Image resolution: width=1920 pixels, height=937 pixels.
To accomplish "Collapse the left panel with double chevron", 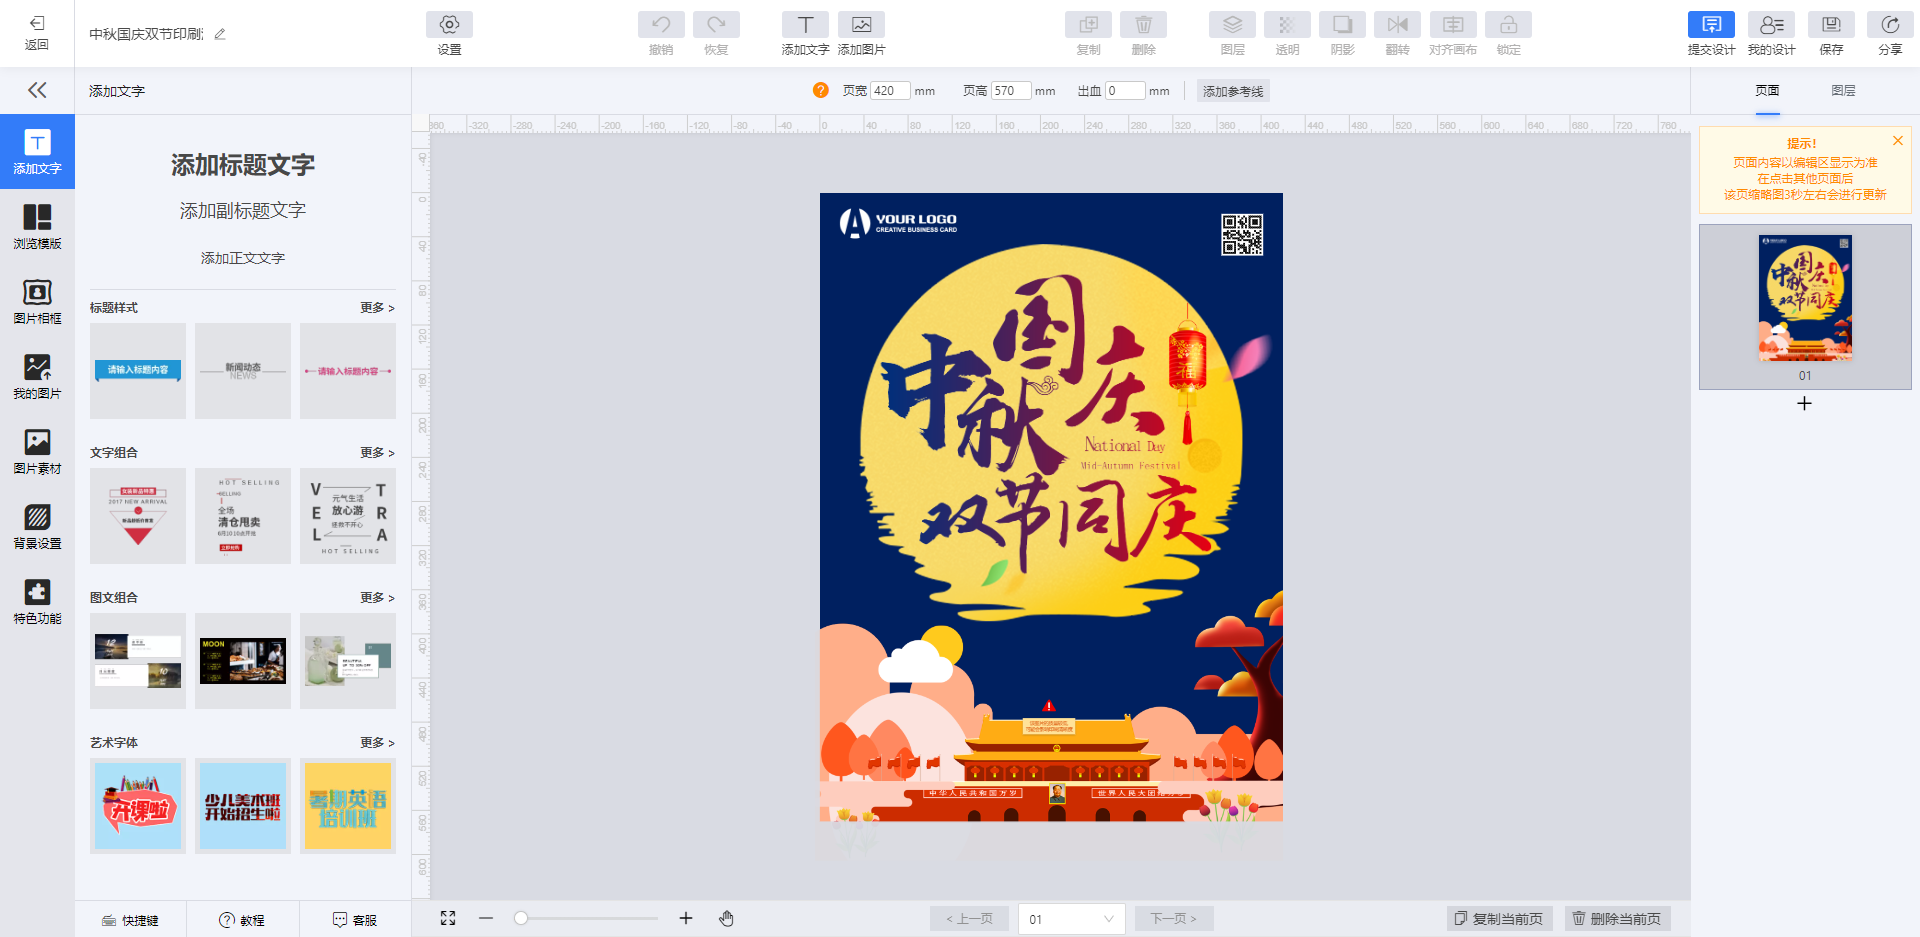I will pyautogui.click(x=37, y=90).
